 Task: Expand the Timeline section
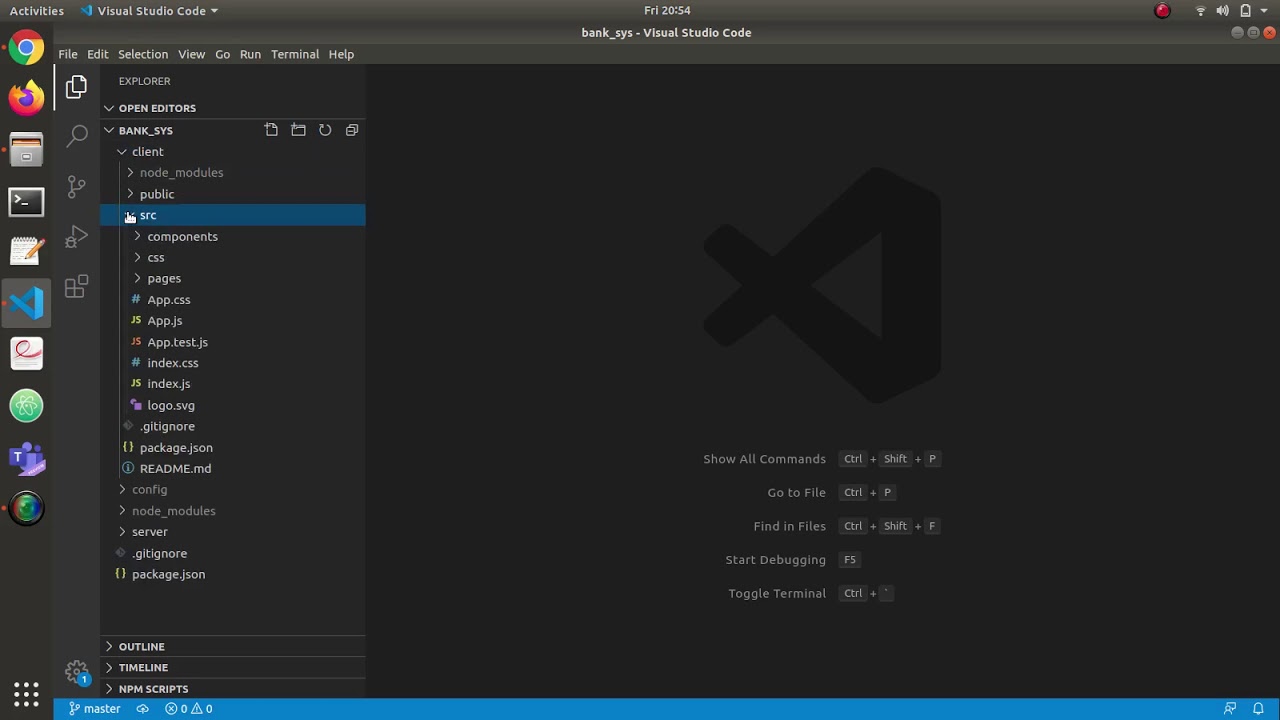coord(233,668)
